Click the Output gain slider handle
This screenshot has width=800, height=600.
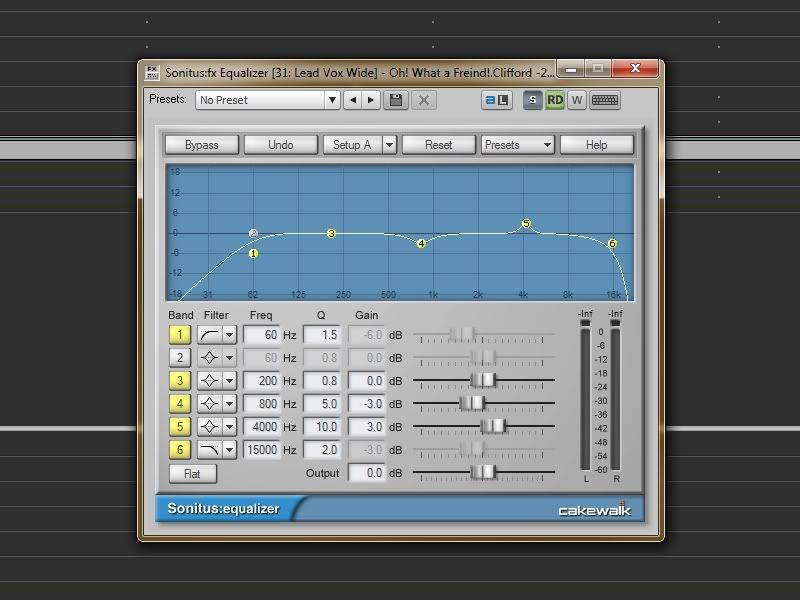coord(484,473)
